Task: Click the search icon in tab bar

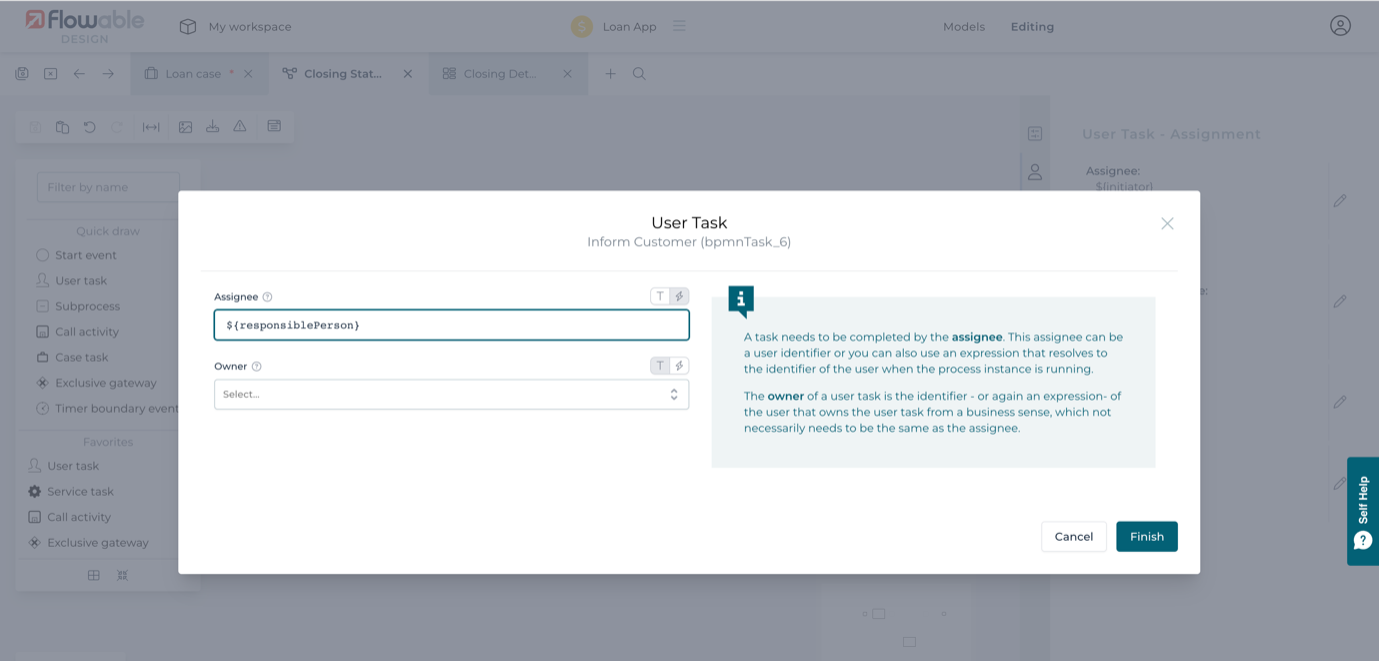Action: coord(639,74)
